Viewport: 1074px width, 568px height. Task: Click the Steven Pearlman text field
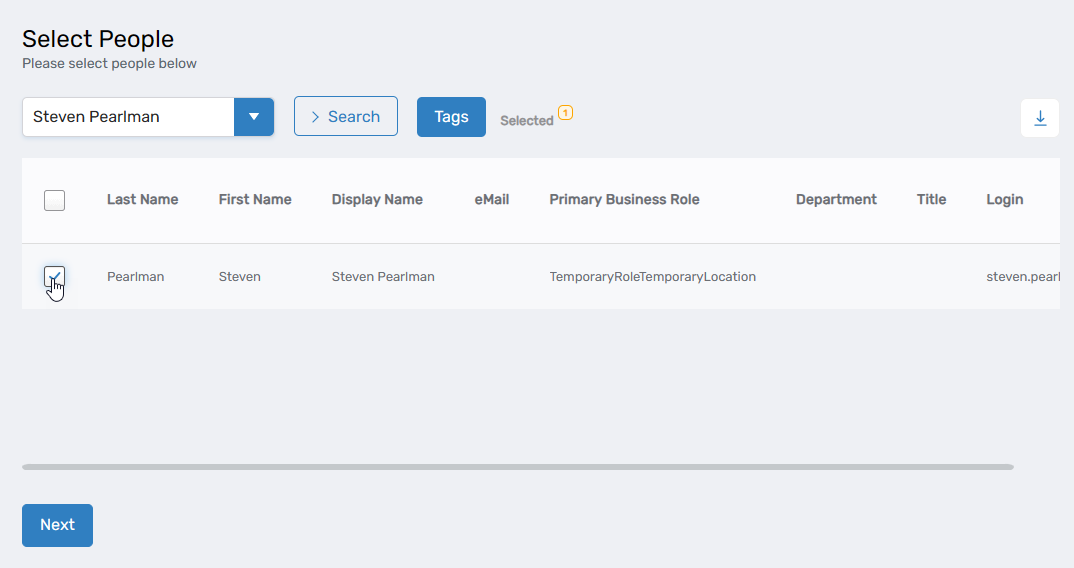(128, 117)
